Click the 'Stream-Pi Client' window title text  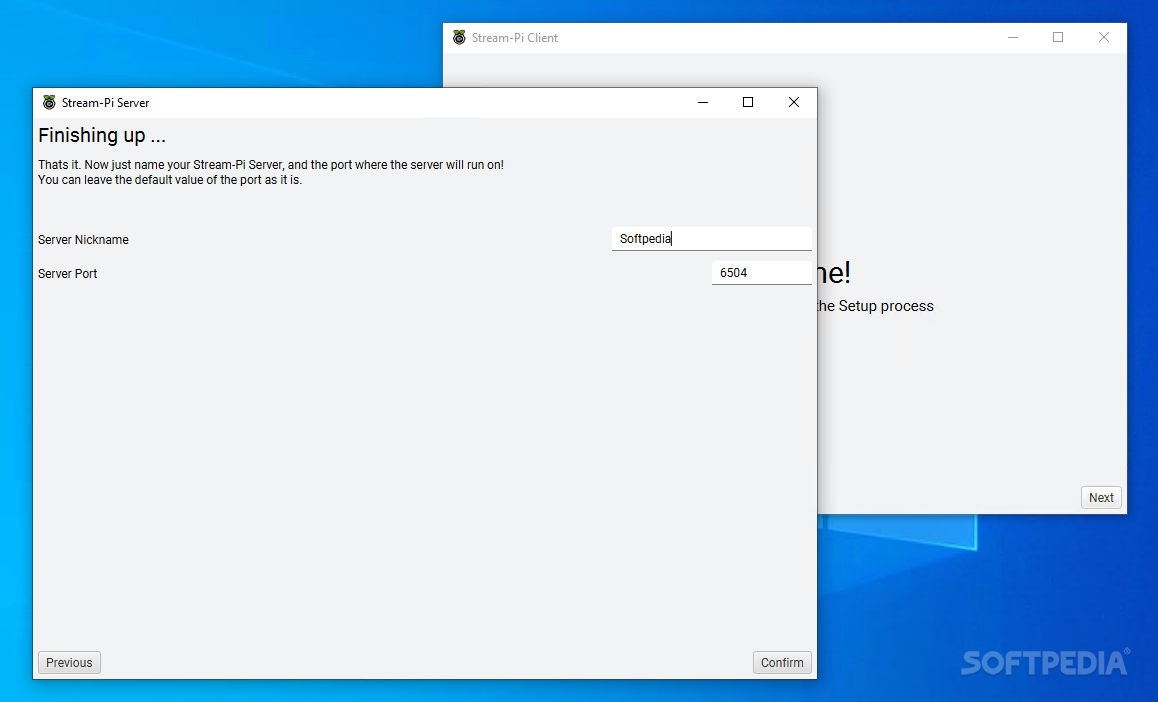515,38
